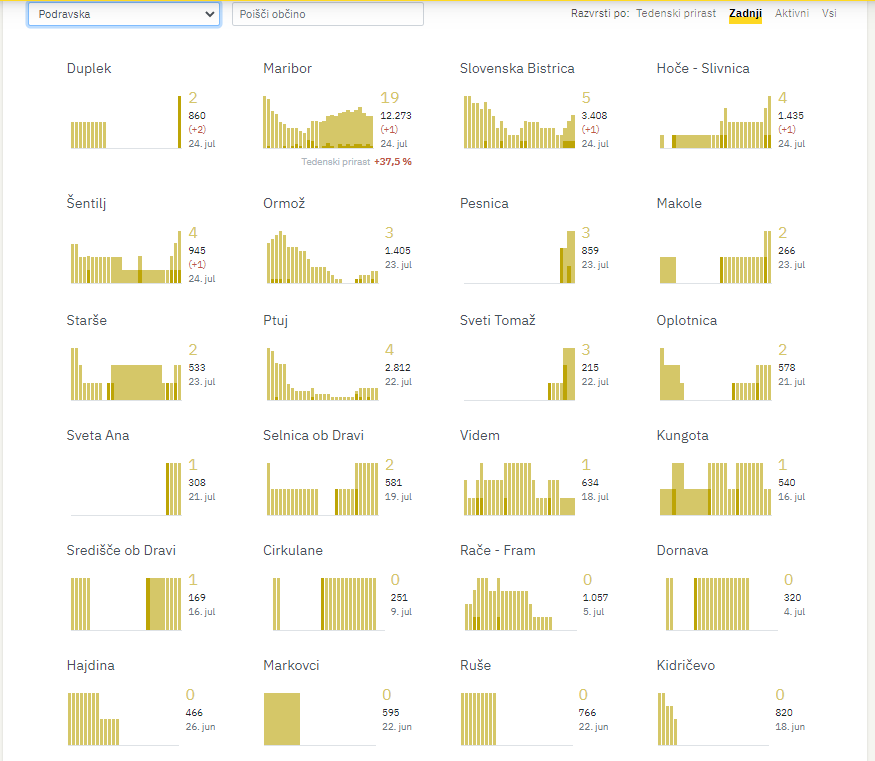Click the Maribor bar chart
The image size is (875, 761).
point(318,122)
